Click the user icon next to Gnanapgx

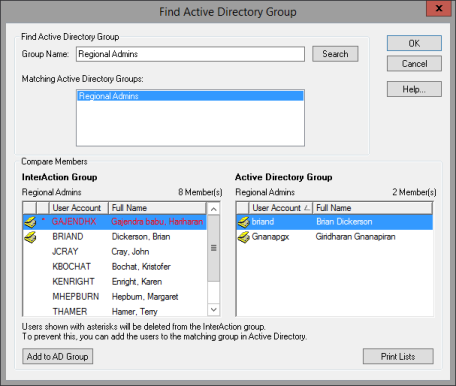[x=243, y=237]
